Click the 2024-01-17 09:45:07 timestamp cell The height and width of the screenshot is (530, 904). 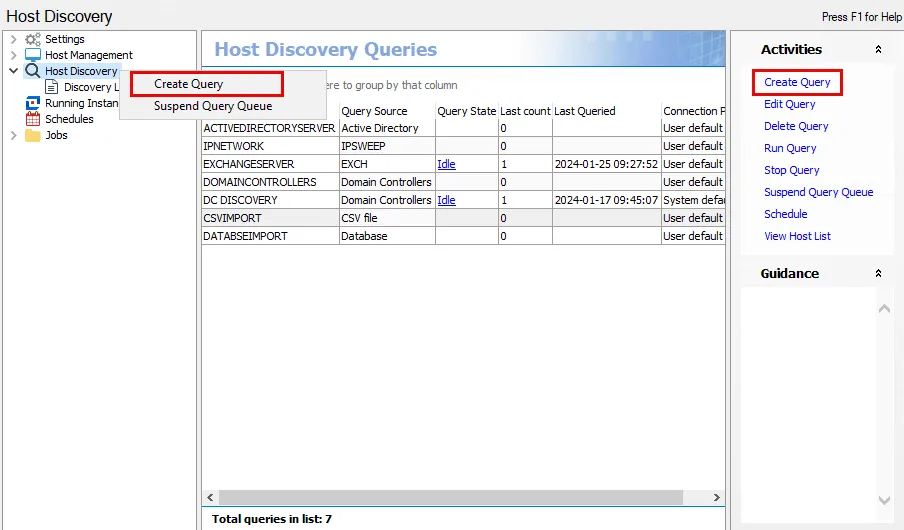607,200
